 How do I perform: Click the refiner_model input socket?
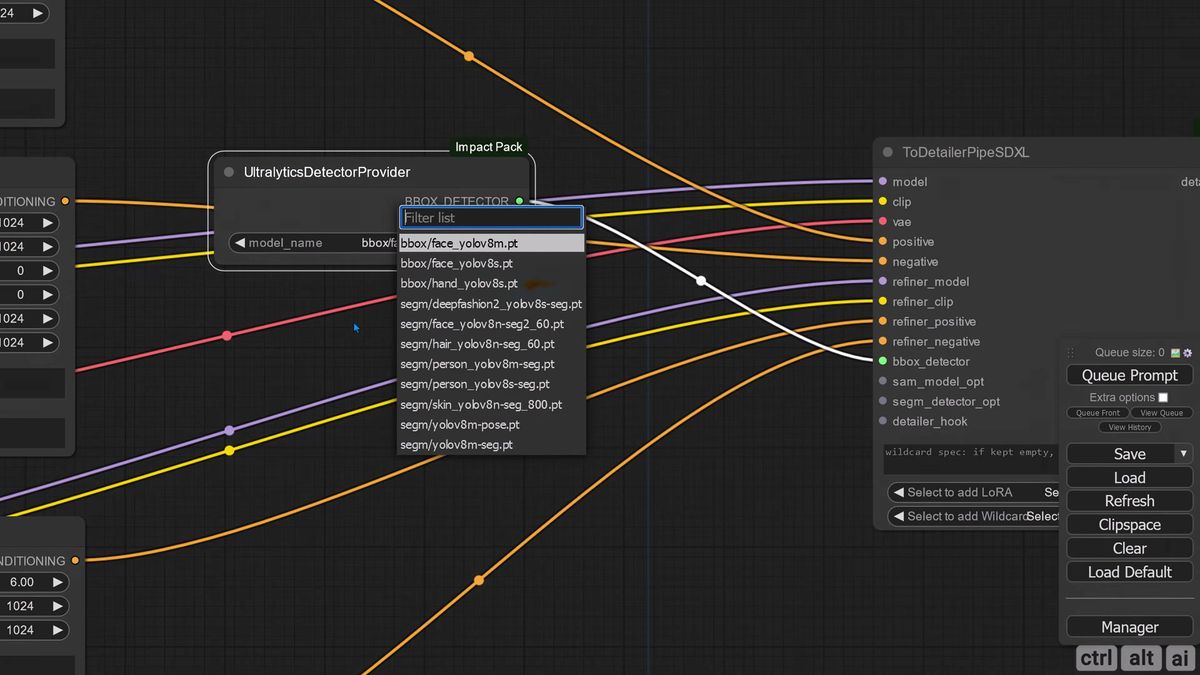[x=883, y=281]
